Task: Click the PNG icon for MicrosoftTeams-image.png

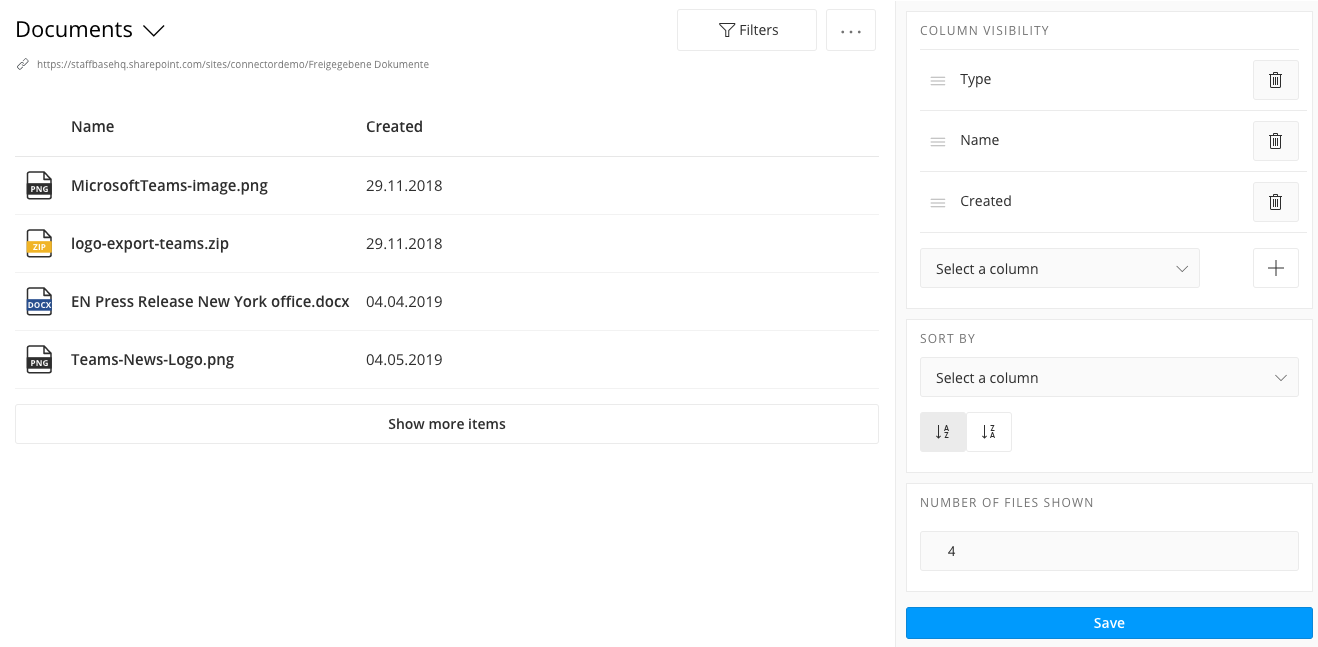Action: pos(39,185)
